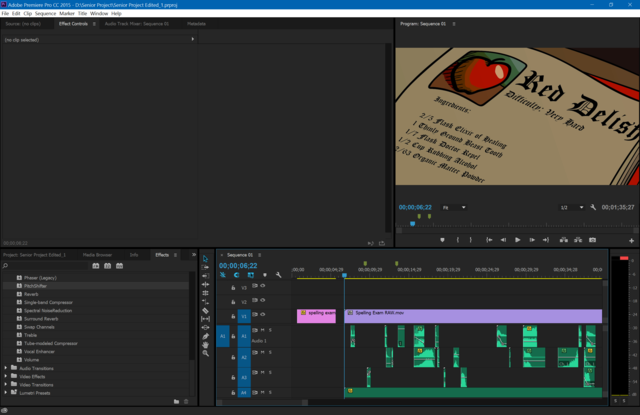The image size is (640, 415).
Task: Select the Hand tool
Action: coord(205,345)
